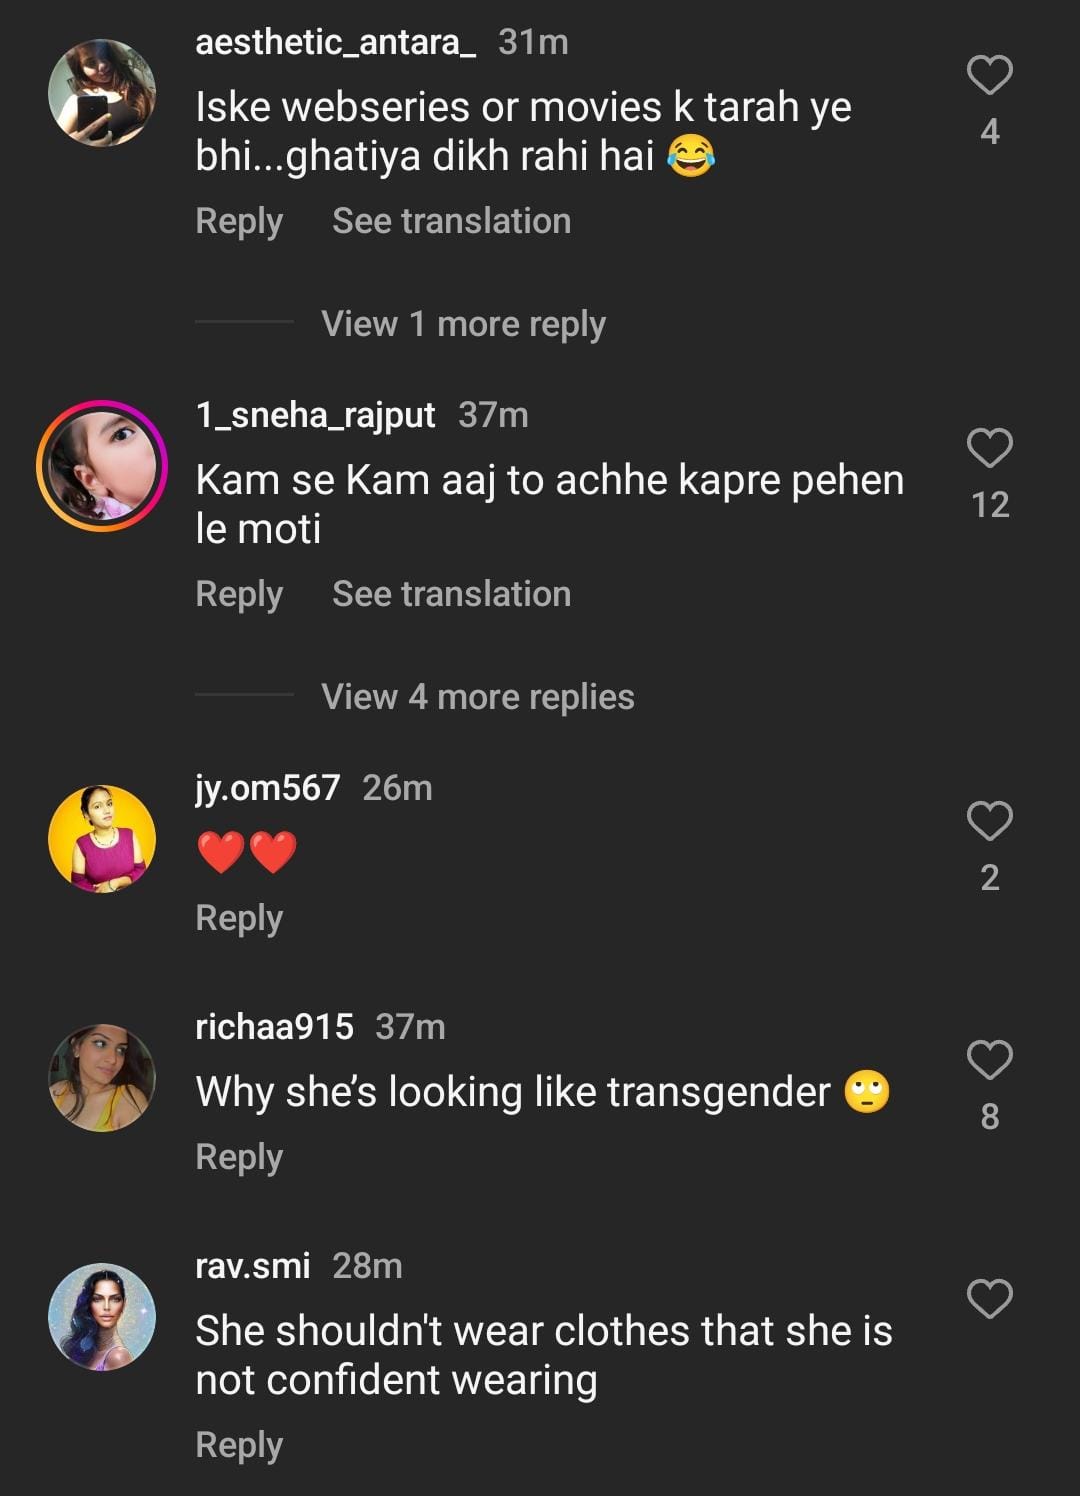Reply to richaa915's comment
Image resolution: width=1080 pixels, height=1496 pixels.
[x=239, y=1157]
